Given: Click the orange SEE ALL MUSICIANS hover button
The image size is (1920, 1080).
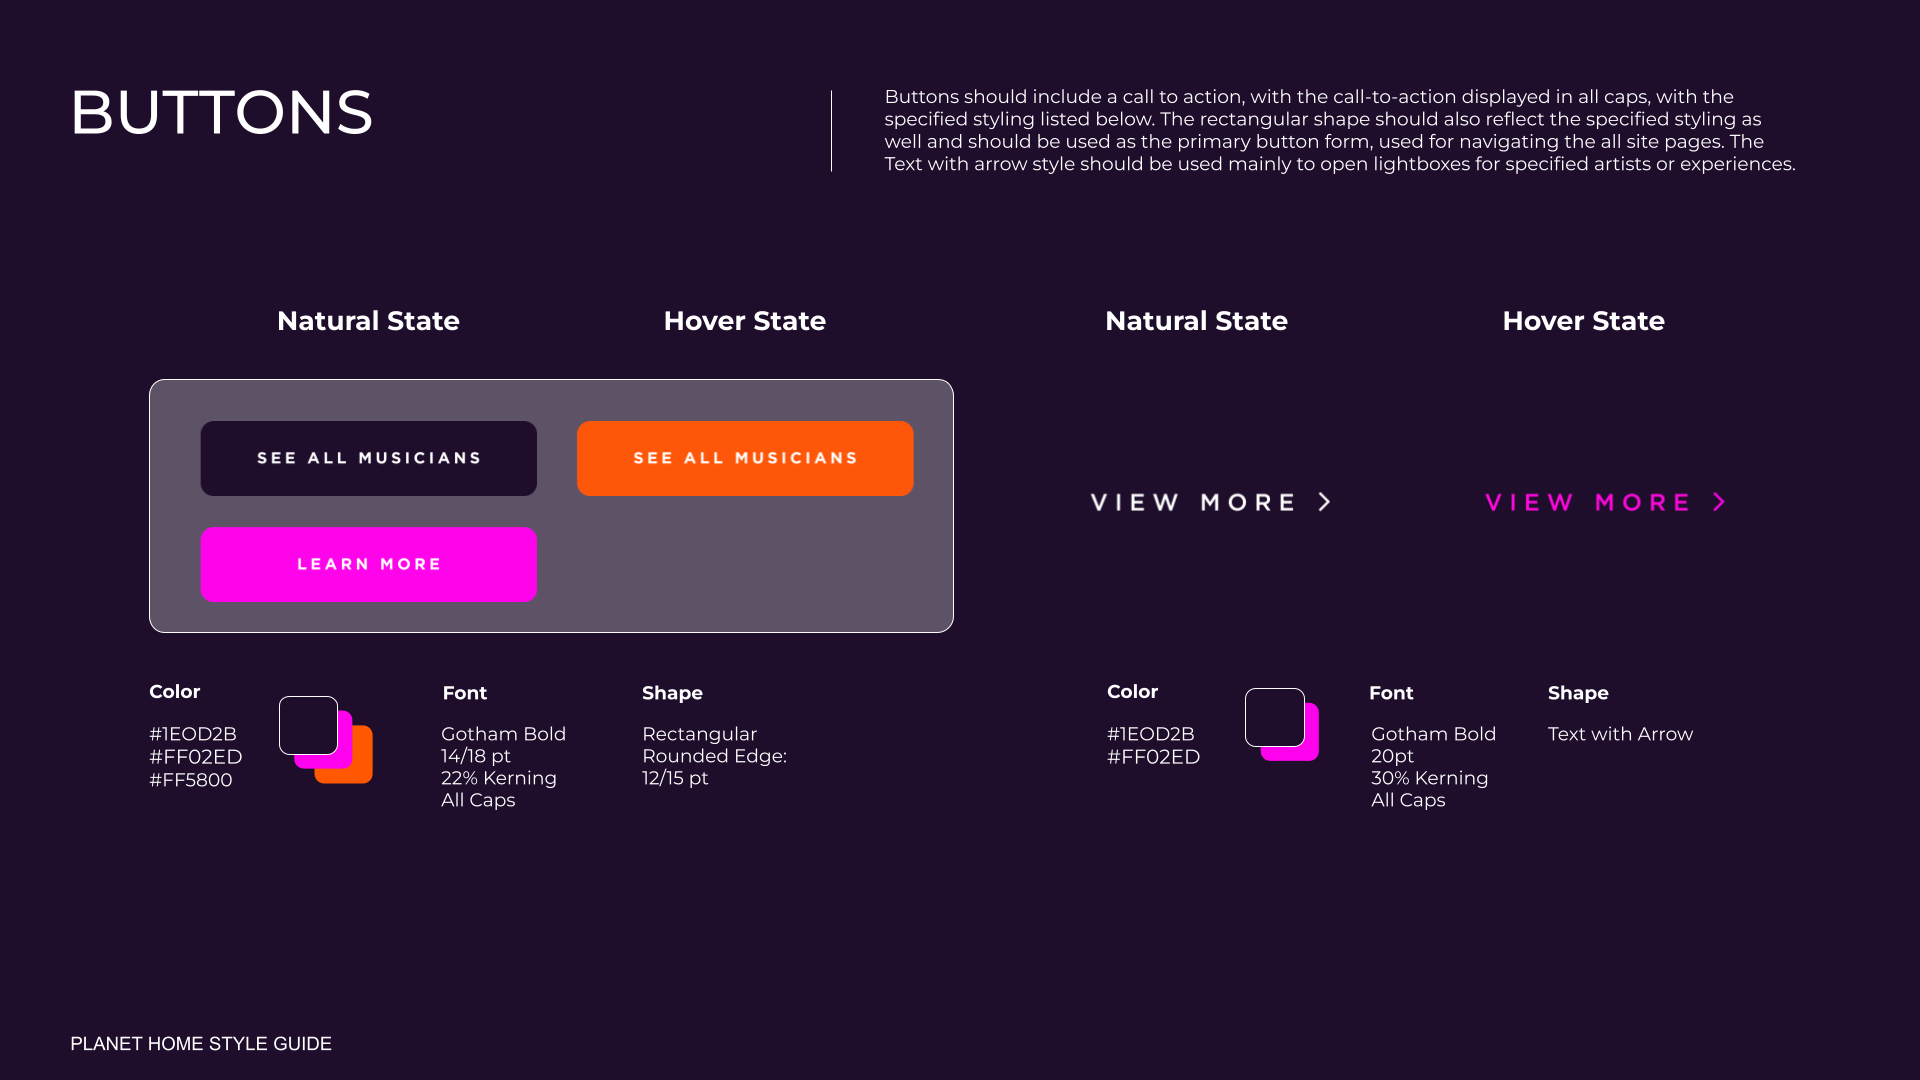Looking at the screenshot, I should click(x=745, y=458).
